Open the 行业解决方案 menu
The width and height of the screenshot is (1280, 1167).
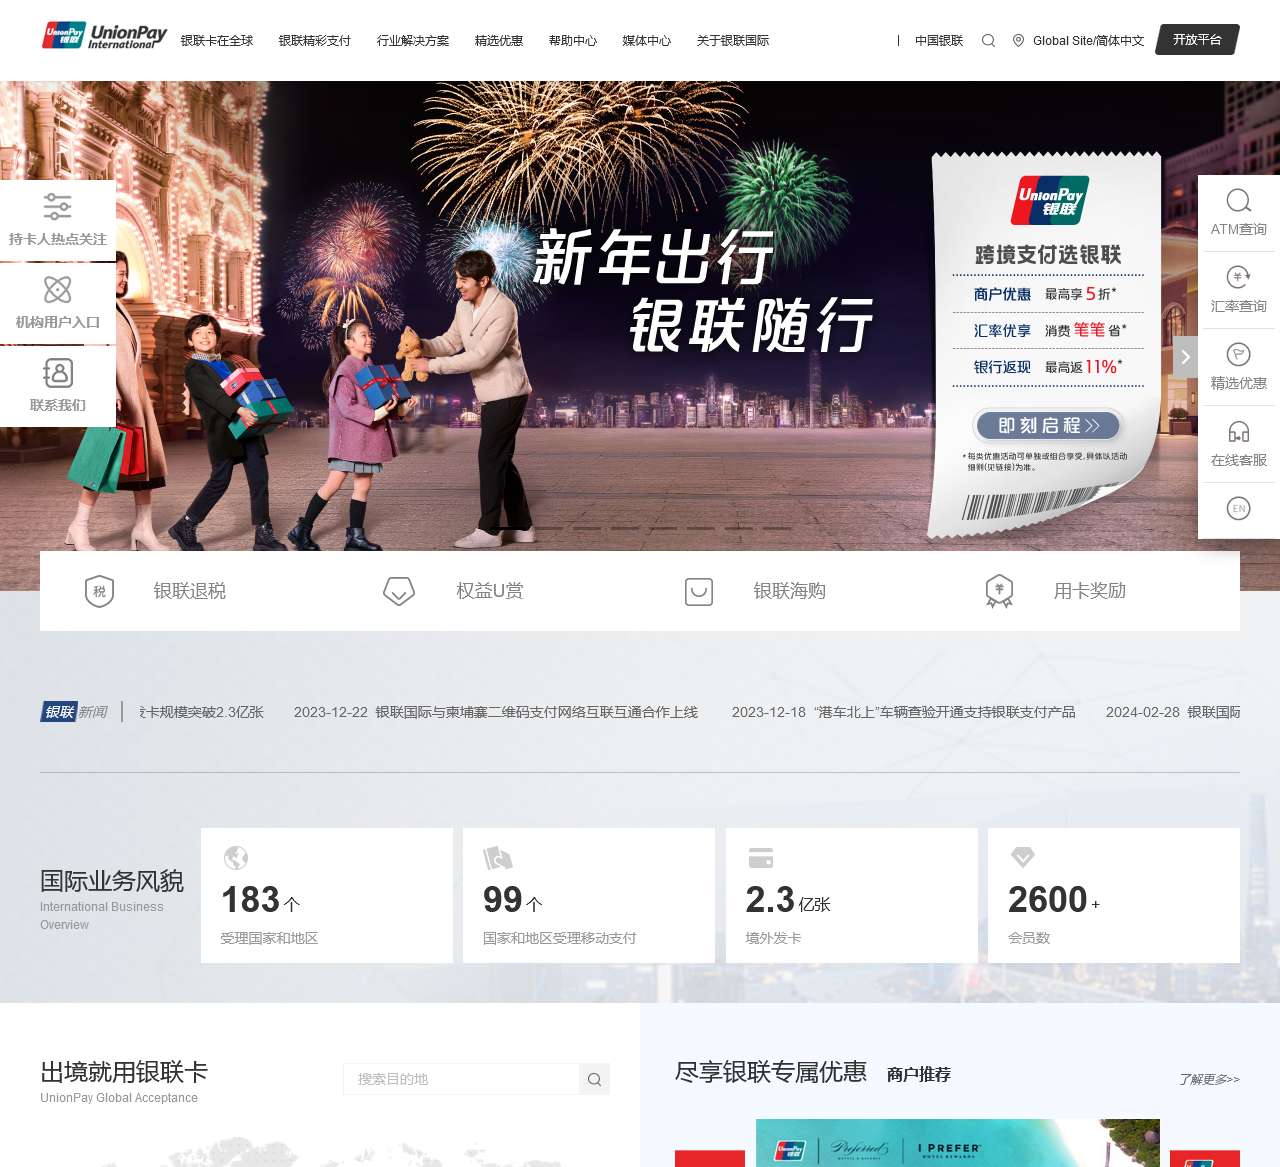[x=413, y=41]
